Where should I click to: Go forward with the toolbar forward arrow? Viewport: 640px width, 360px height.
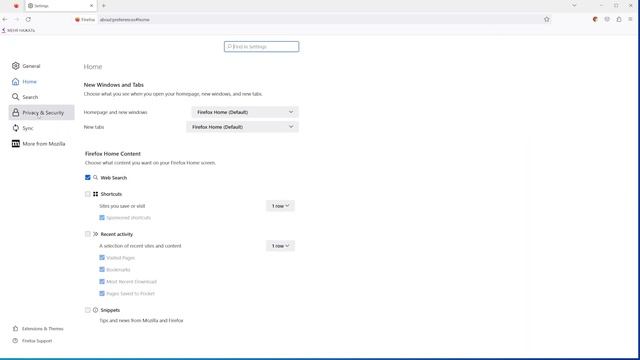pos(17,19)
